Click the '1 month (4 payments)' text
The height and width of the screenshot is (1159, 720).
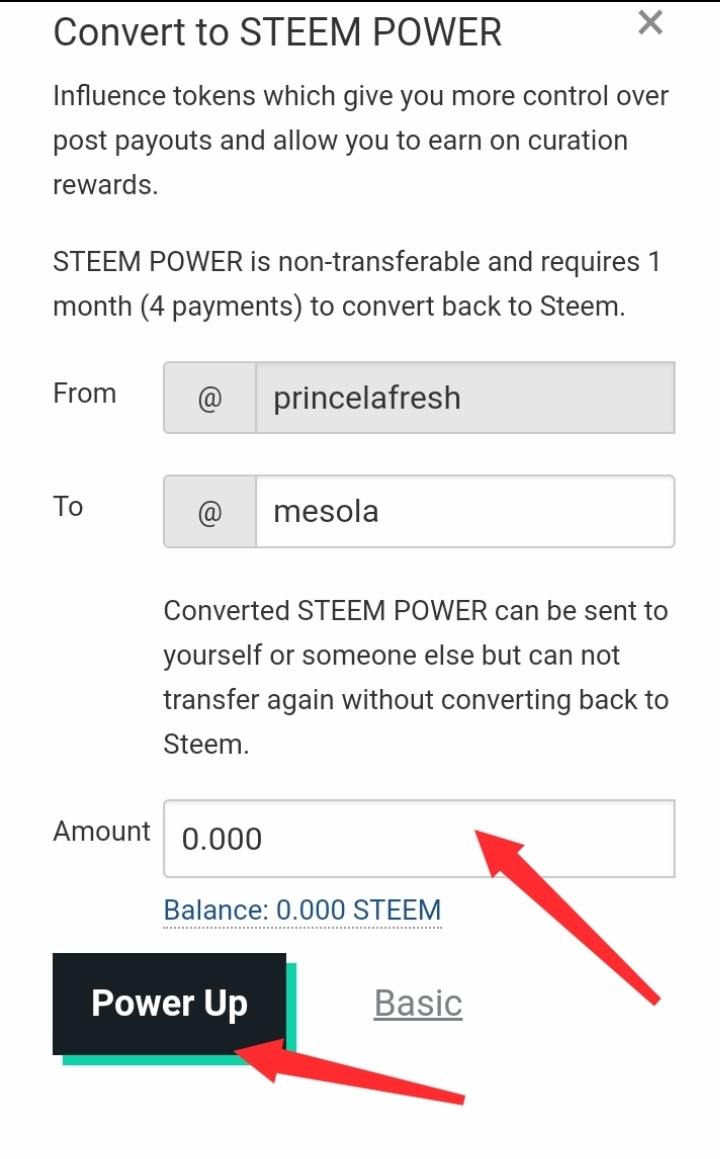point(177,306)
